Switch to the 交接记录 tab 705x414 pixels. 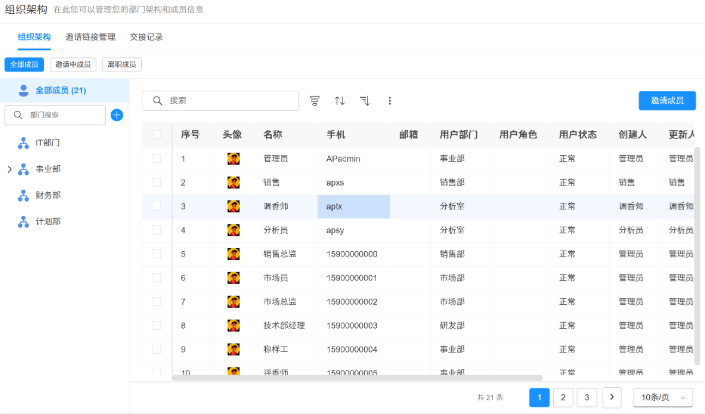[x=146, y=37]
